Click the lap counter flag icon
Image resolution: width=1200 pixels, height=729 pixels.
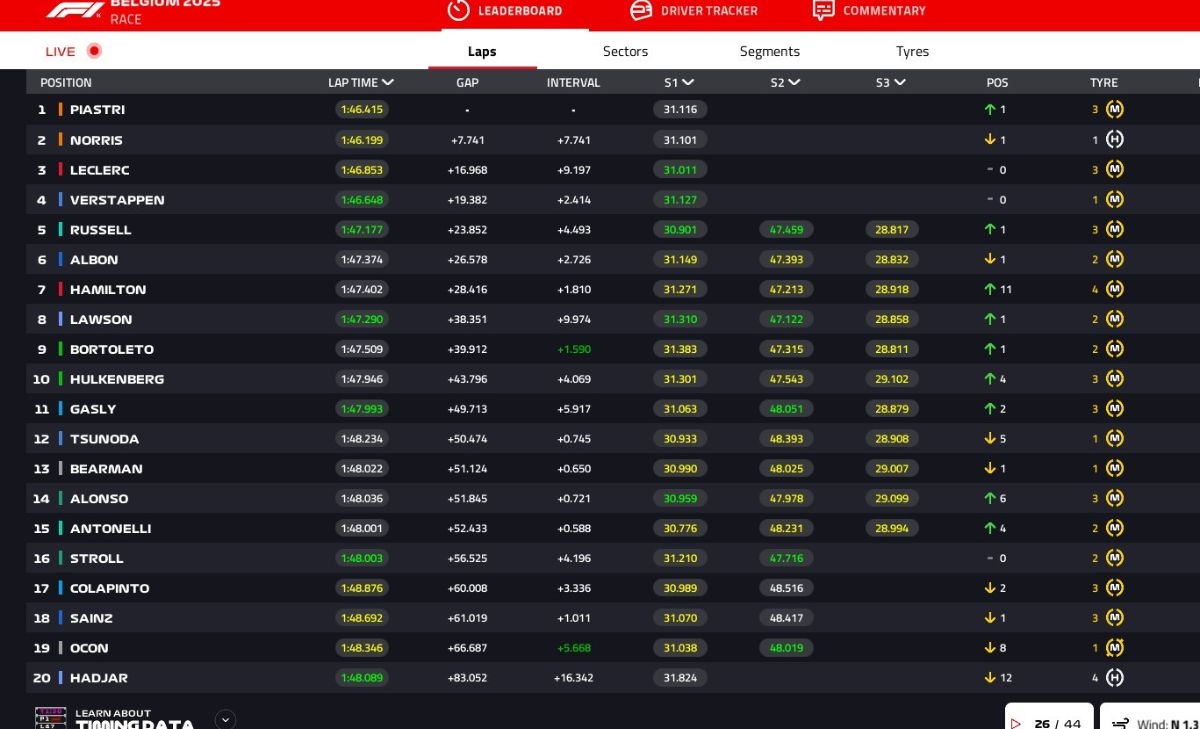pyautogui.click(x=1016, y=723)
